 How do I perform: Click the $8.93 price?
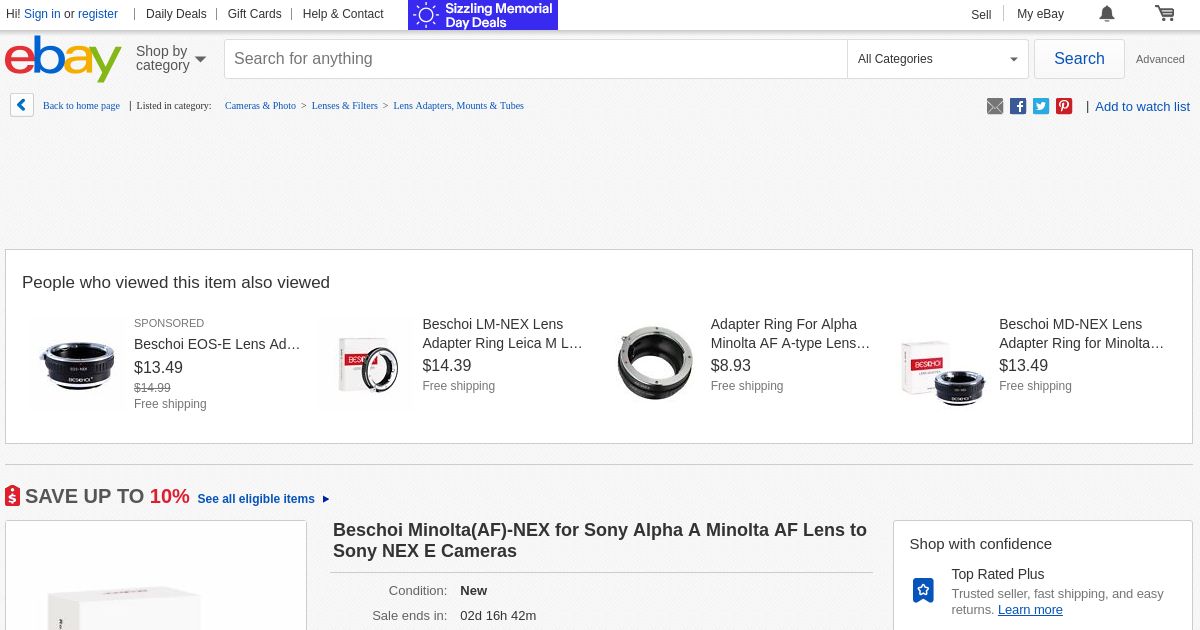(x=731, y=366)
